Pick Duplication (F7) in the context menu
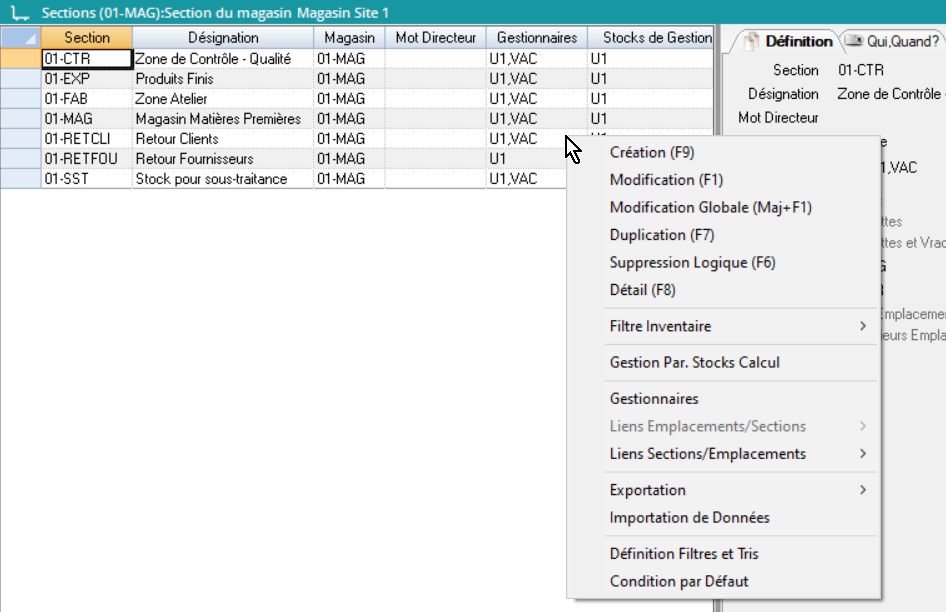This screenshot has width=946, height=612. pyautogui.click(x=662, y=235)
